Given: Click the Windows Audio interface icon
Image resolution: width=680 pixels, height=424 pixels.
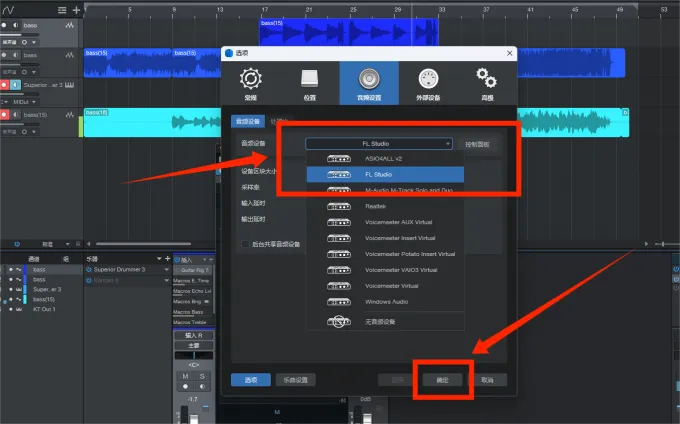Looking at the screenshot, I should tap(339, 302).
